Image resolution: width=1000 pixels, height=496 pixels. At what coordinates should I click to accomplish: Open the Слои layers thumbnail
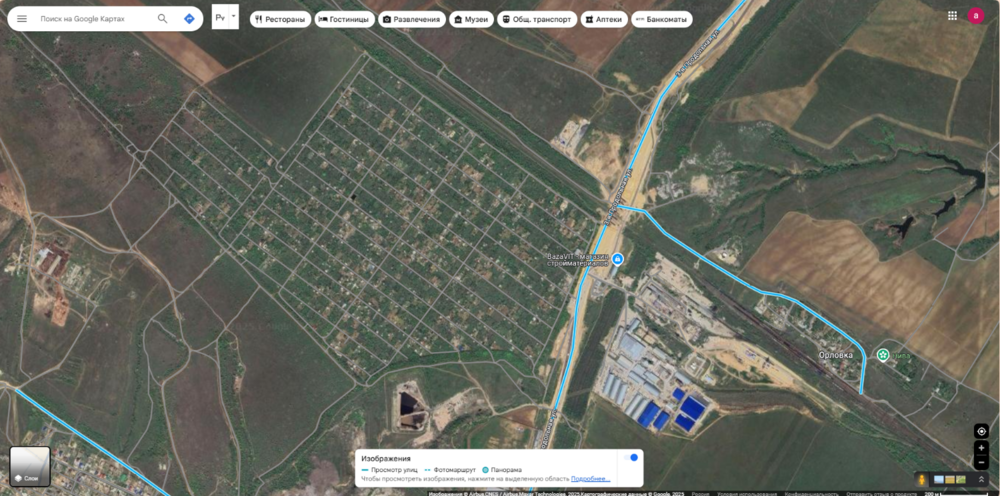[30, 466]
